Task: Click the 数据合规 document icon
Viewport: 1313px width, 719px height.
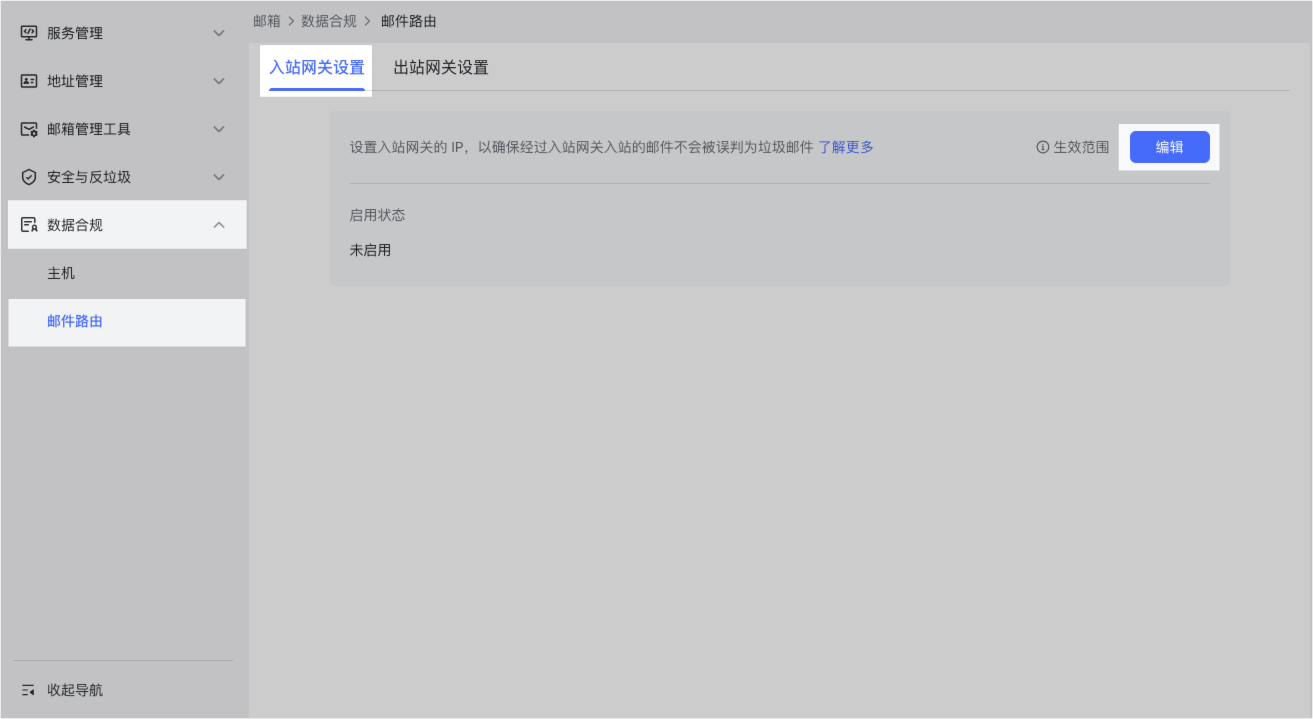Action: (x=29, y=225)
